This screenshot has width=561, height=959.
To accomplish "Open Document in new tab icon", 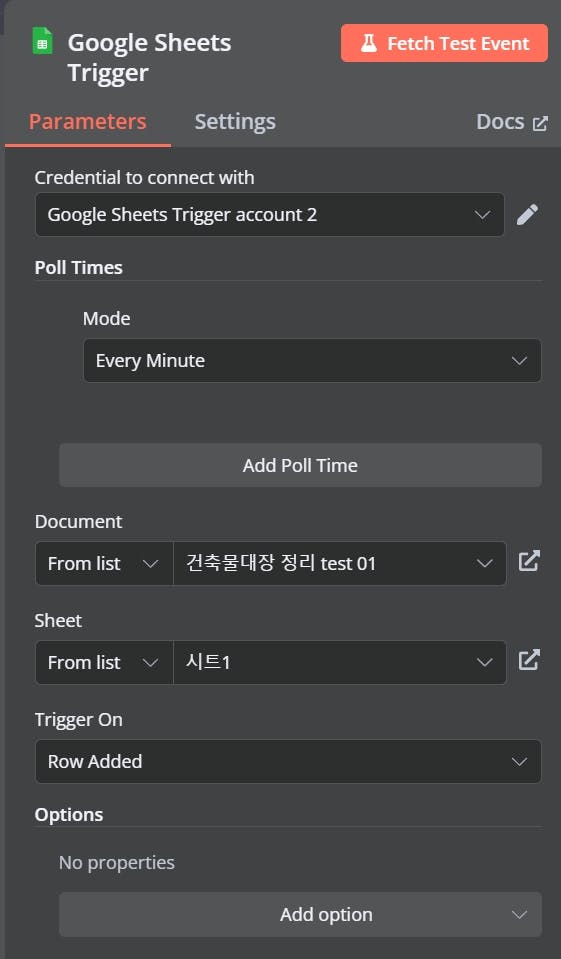I will pos(529,561).
